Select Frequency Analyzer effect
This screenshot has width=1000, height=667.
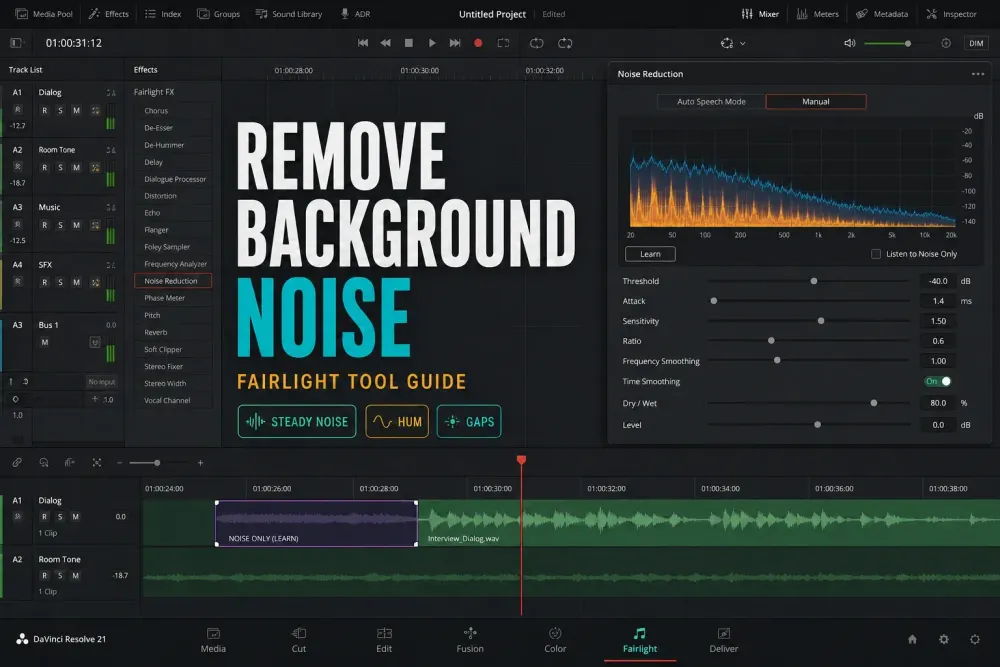point(173,264)
